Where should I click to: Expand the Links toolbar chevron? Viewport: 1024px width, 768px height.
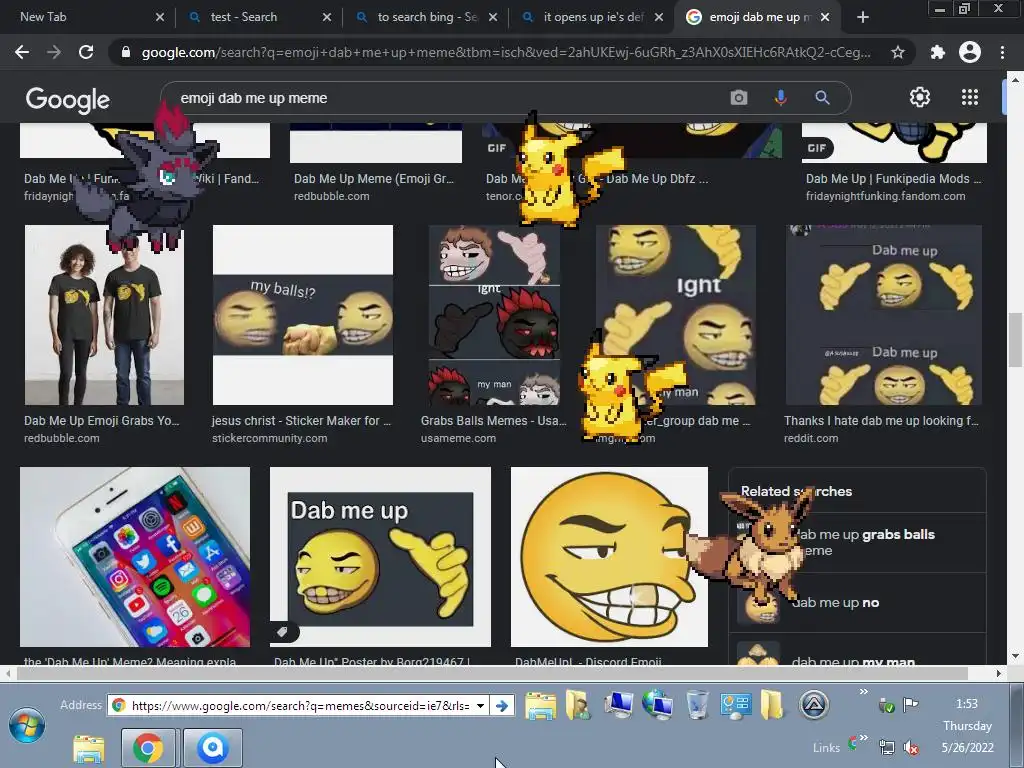pyautogui.click(x=863, y=738)
